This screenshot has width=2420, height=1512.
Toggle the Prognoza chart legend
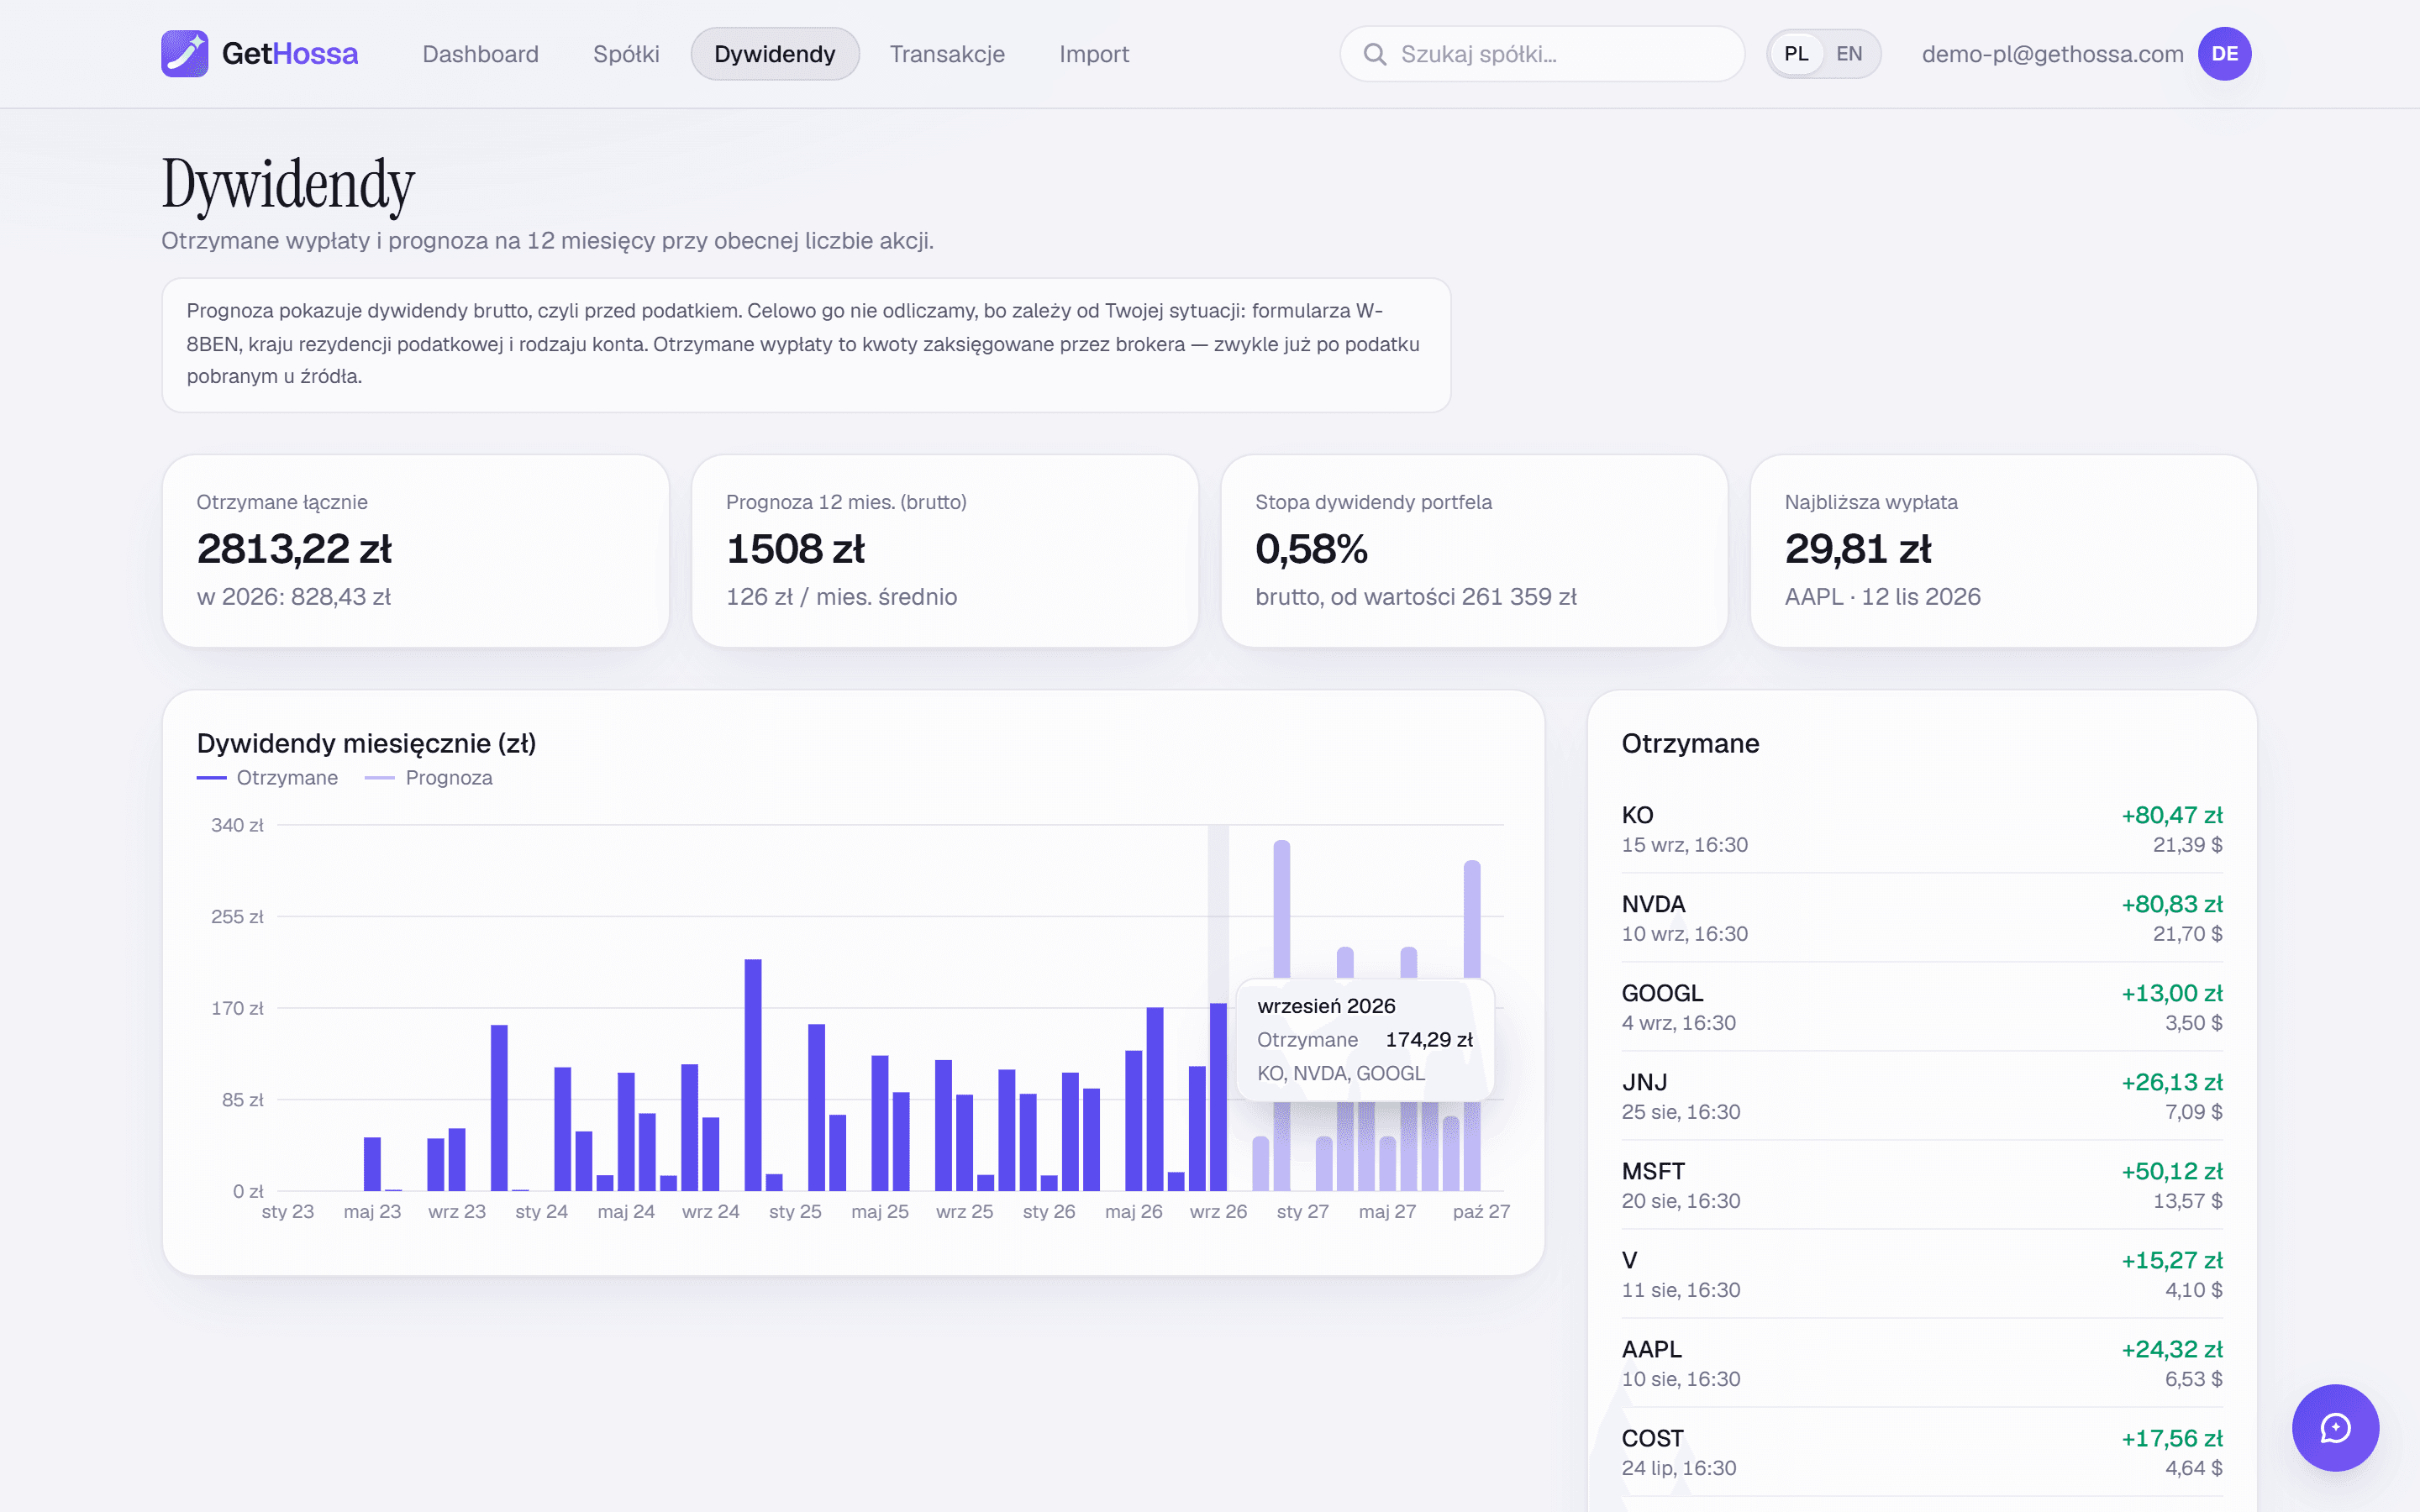pyautogui.click(x=429, y=778)
